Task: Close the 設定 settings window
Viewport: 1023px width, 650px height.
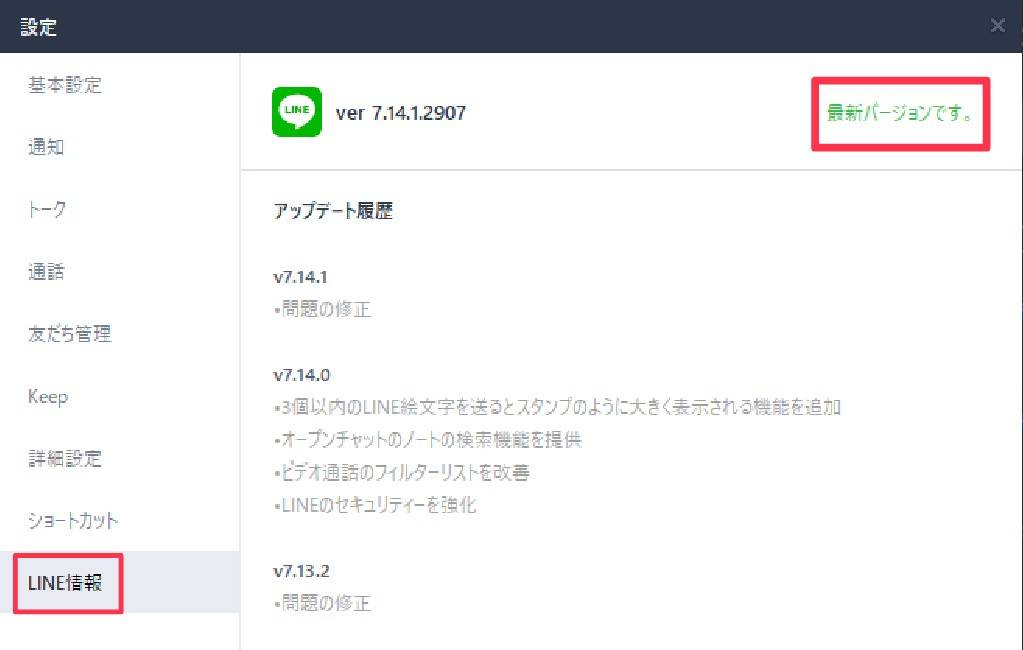Action: point(998,25)
